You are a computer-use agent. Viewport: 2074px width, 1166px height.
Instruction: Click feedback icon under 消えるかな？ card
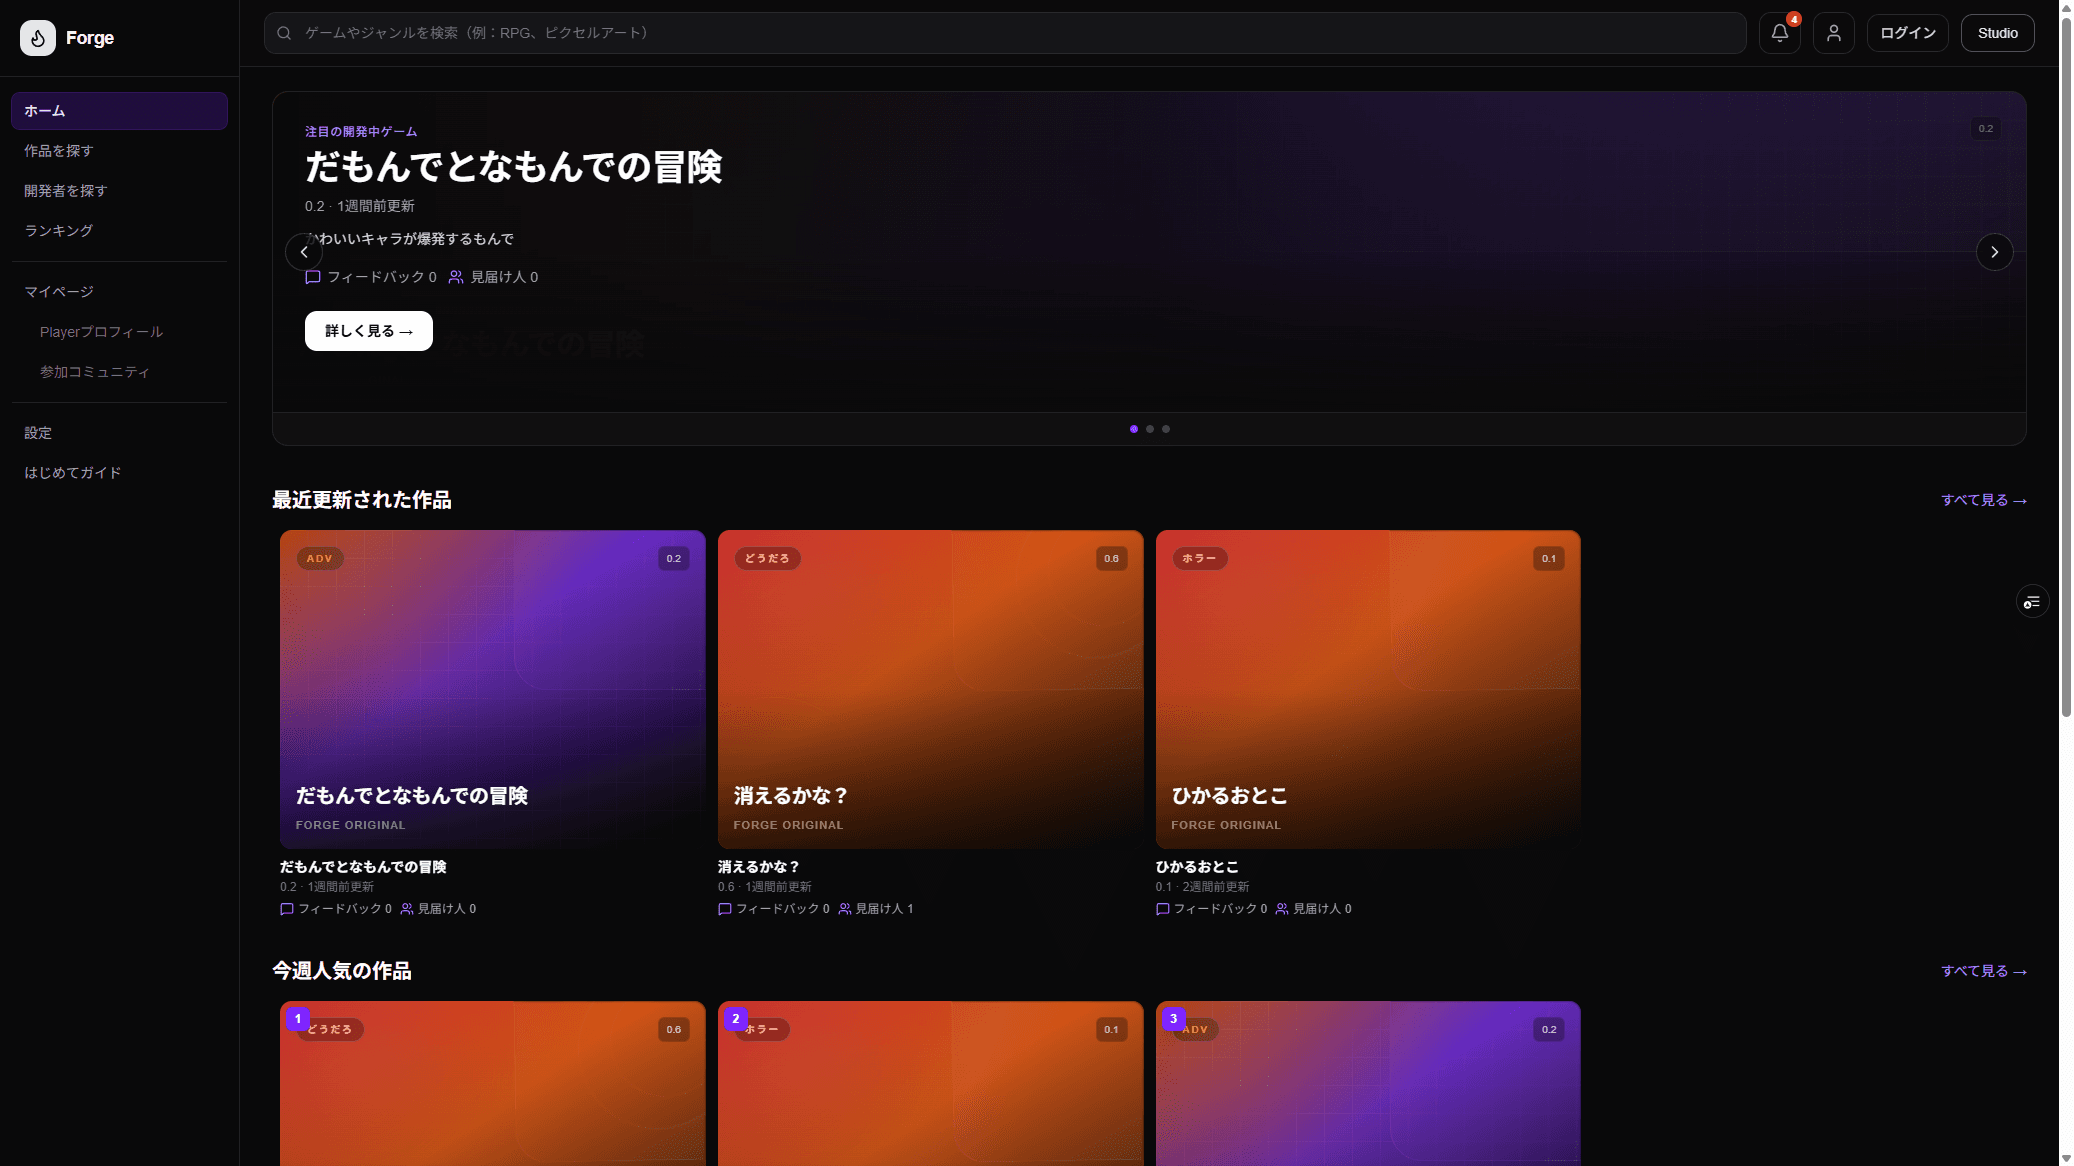pyautogui.click(x=725, y=909)
